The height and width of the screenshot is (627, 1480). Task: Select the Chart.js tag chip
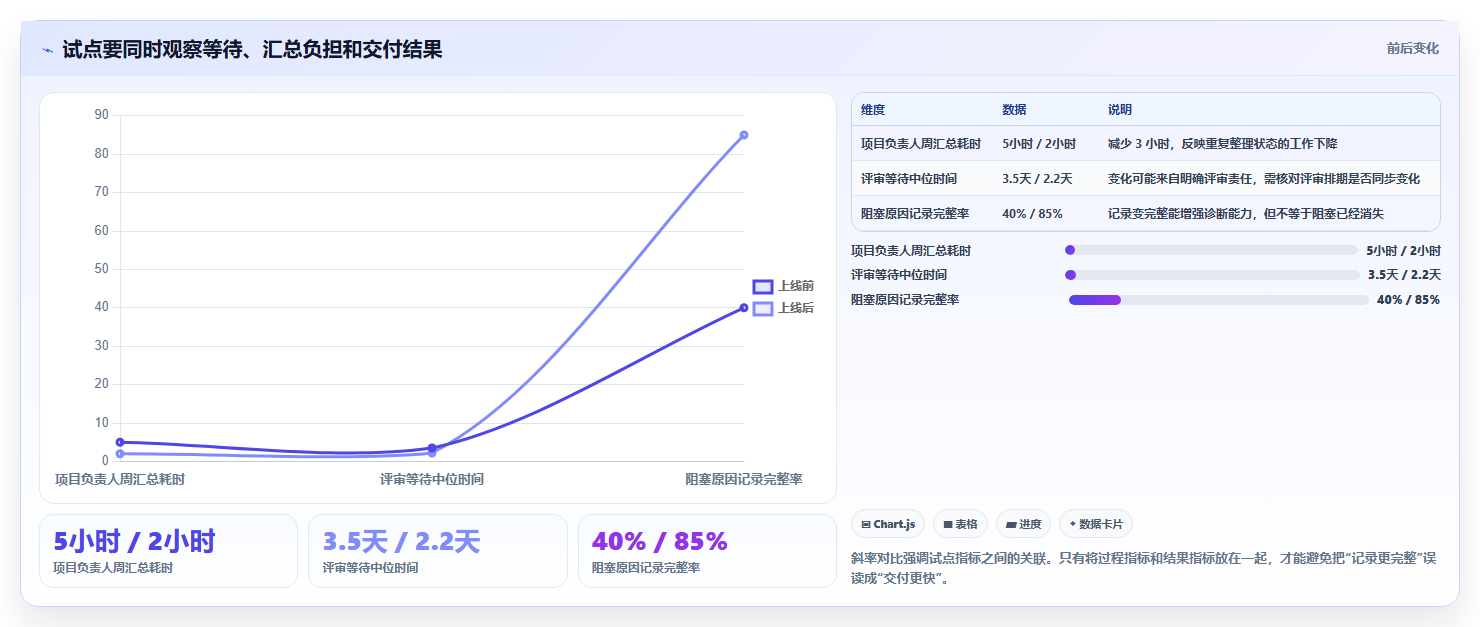[888, 524]
